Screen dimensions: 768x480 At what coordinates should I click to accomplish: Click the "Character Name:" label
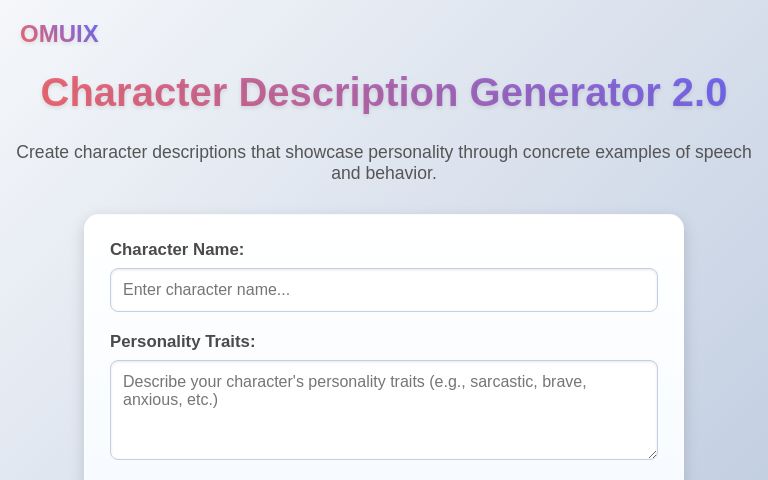177,250
